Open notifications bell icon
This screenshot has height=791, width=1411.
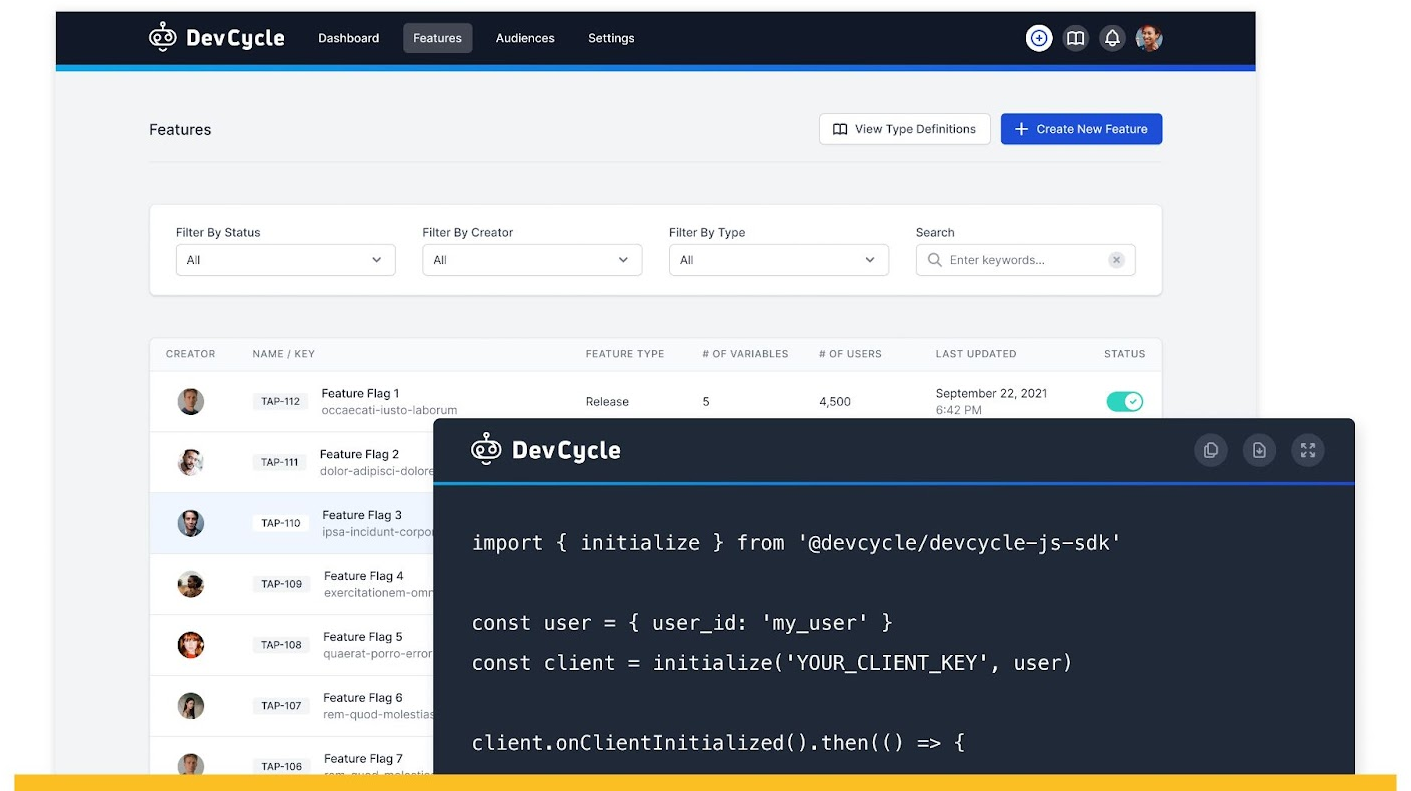click(x=1112, y=38)
